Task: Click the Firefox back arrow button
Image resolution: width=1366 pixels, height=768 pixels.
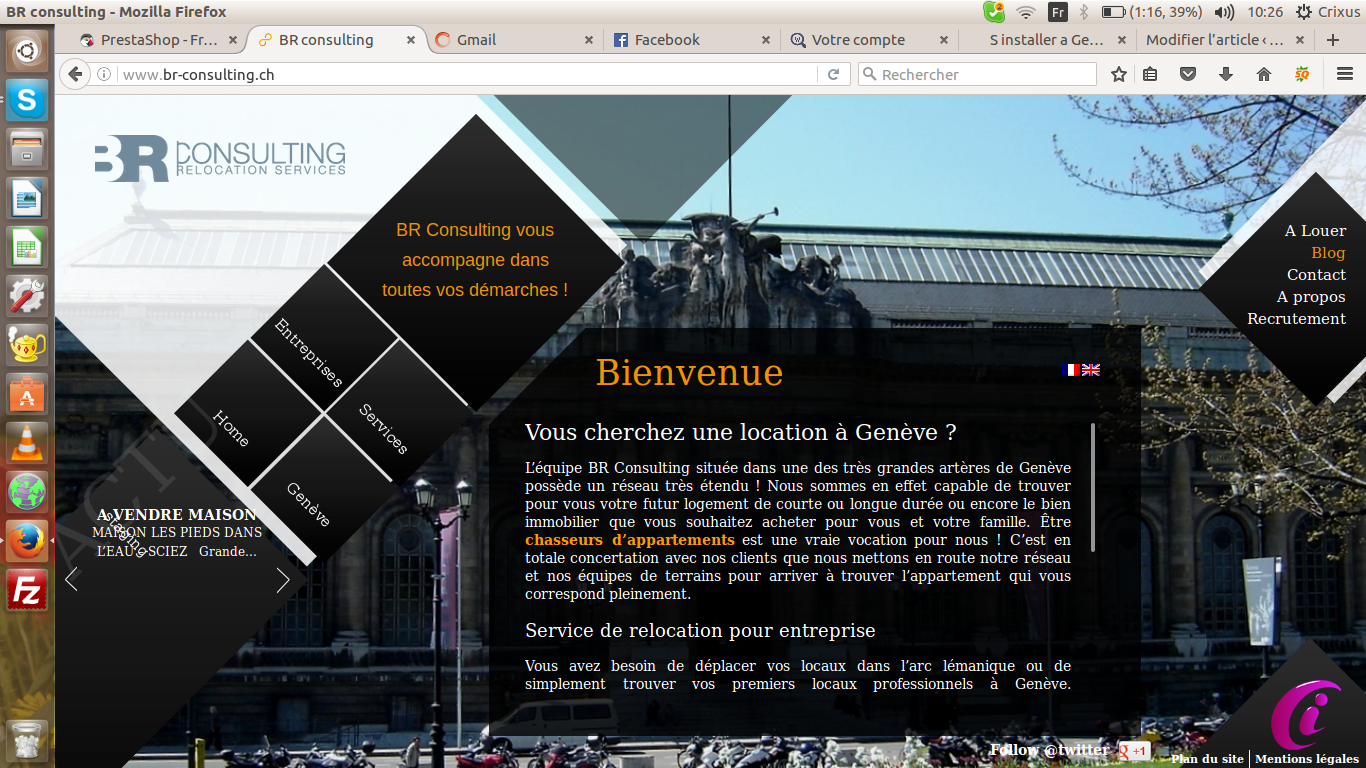Action: pyautogui.click(x=74, y=74)
